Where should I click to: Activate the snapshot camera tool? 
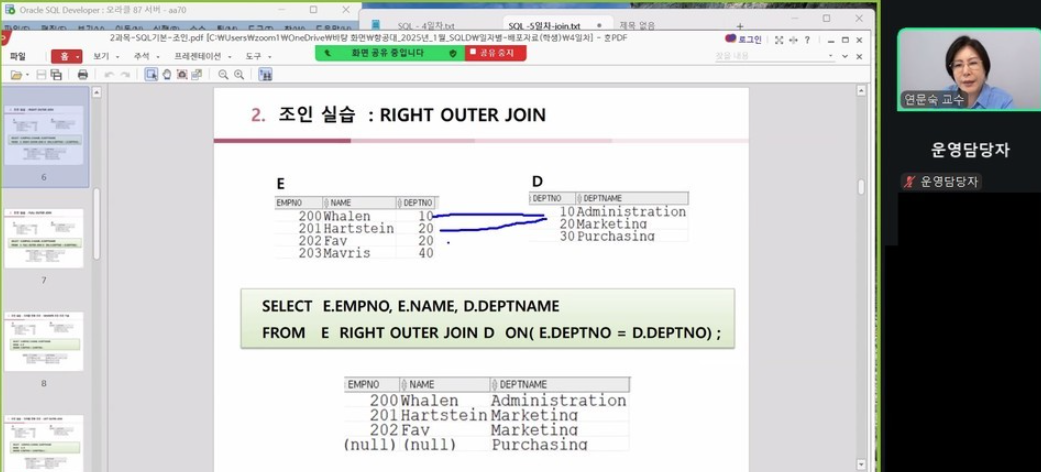pos(182,74)
